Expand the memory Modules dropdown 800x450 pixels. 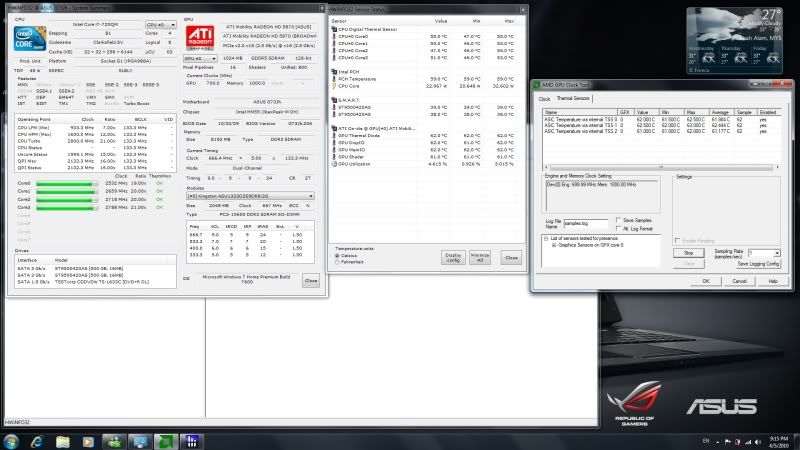point(250,195)
